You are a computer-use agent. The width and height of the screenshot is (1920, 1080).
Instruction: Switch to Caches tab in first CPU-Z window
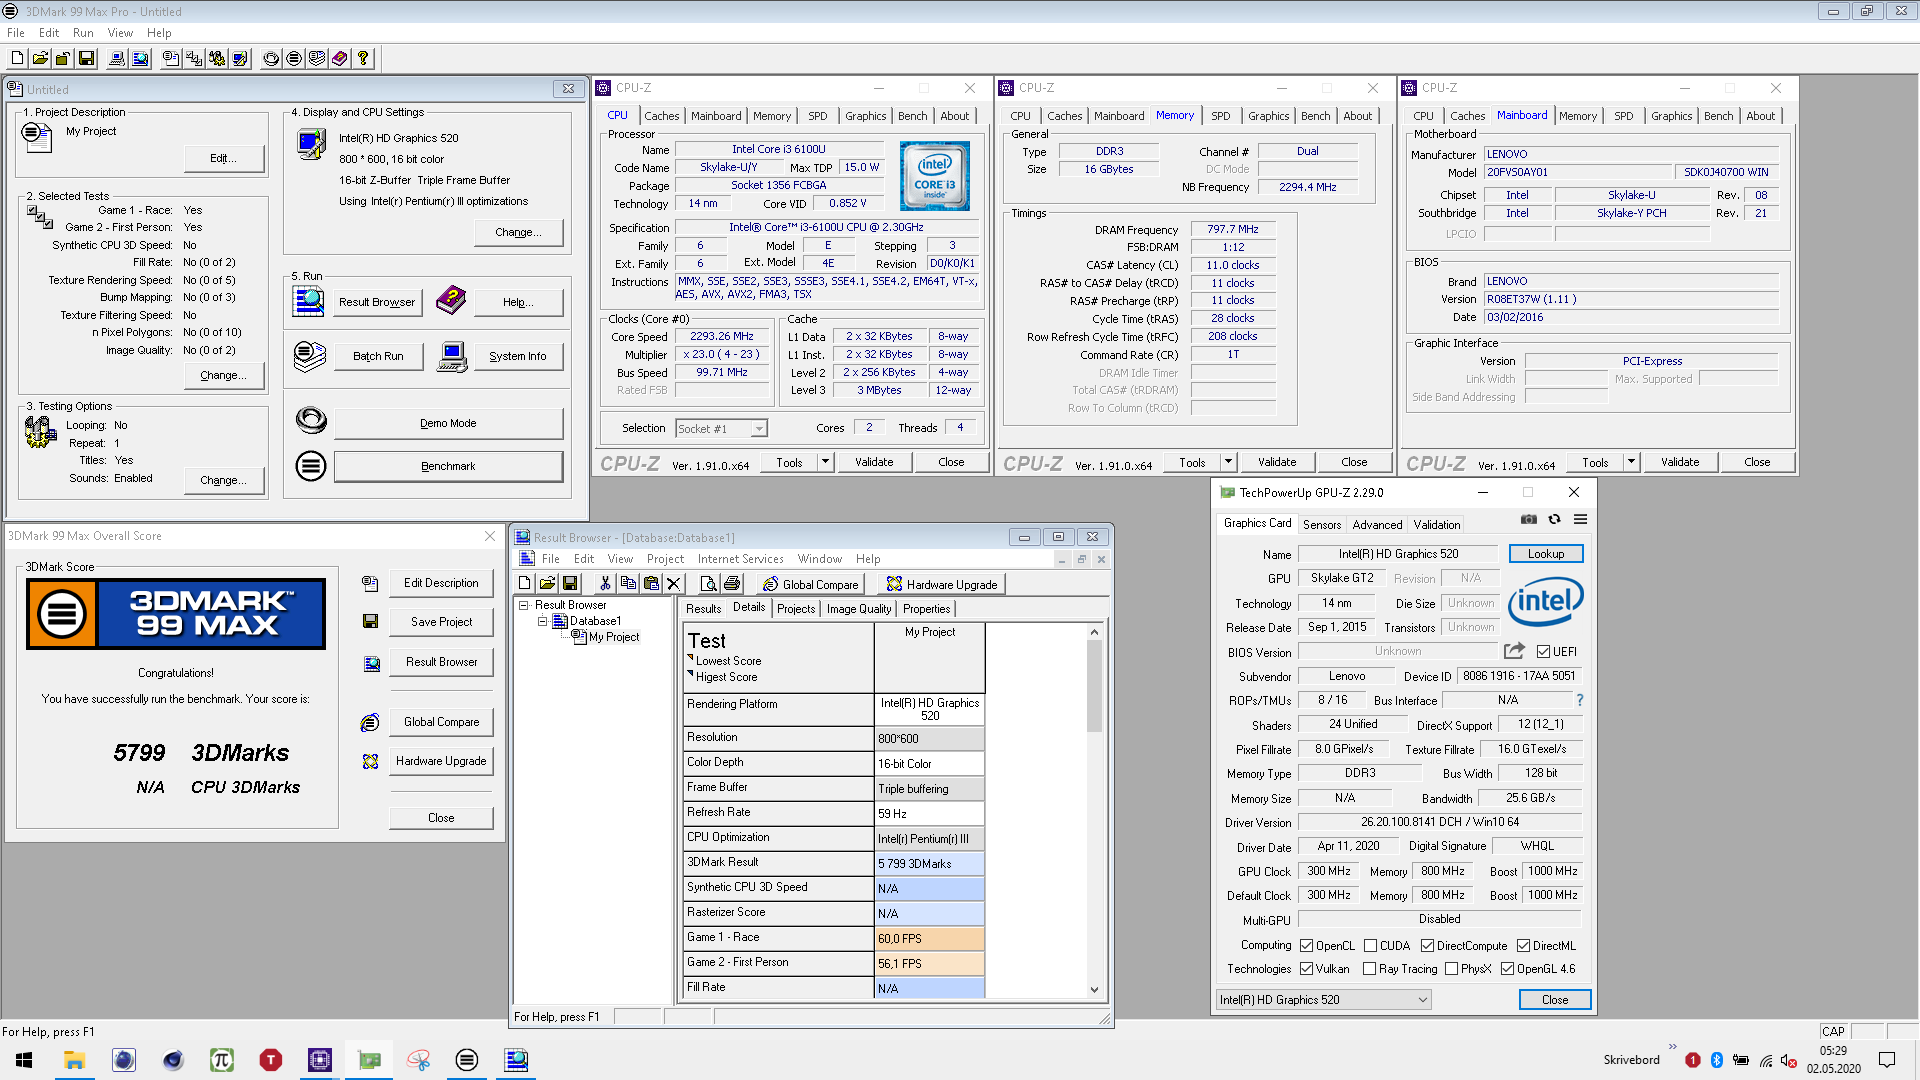tap(661, 116)
